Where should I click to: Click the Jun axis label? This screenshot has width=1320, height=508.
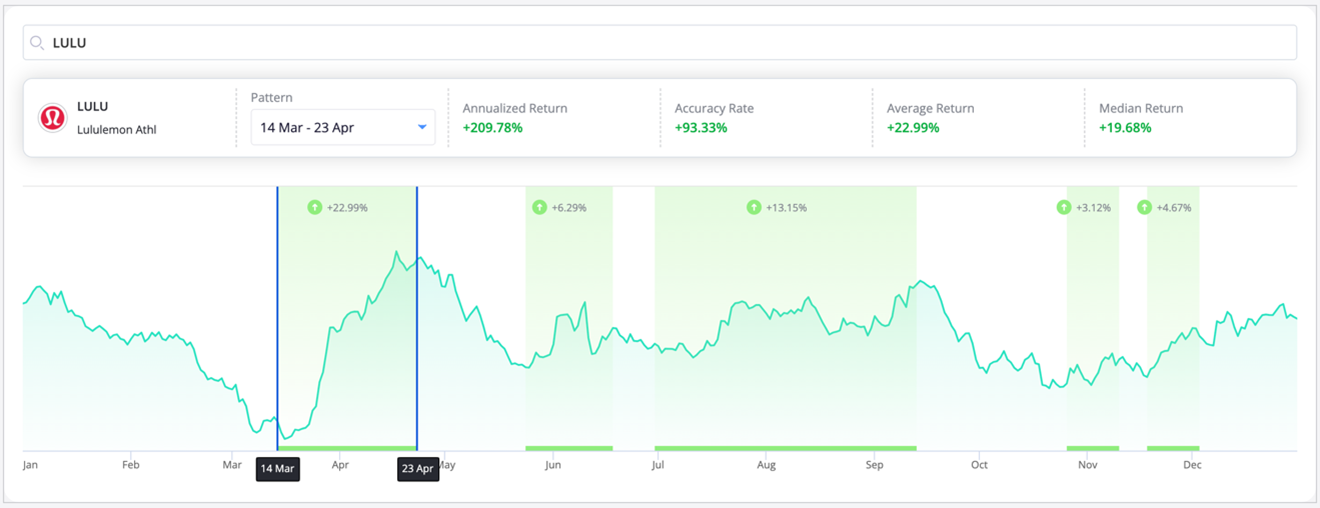[x=553, y=465]
